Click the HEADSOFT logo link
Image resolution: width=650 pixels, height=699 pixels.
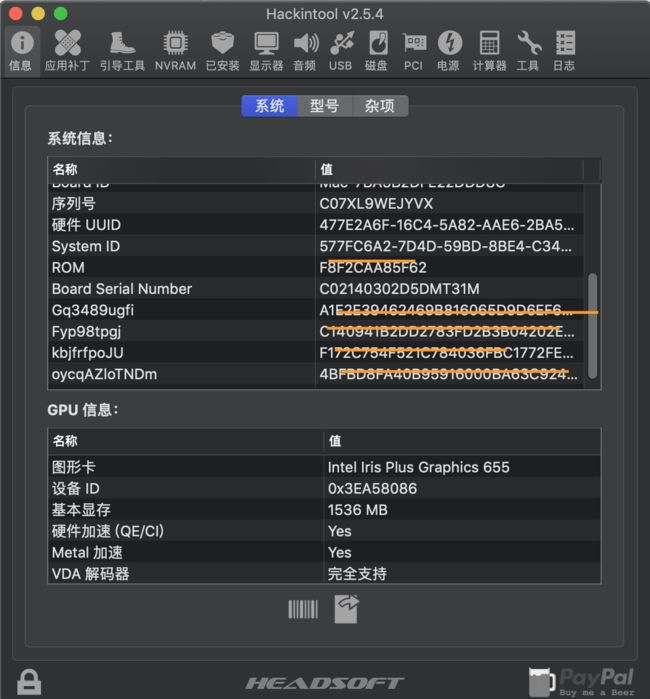click(x=325, y=683)
